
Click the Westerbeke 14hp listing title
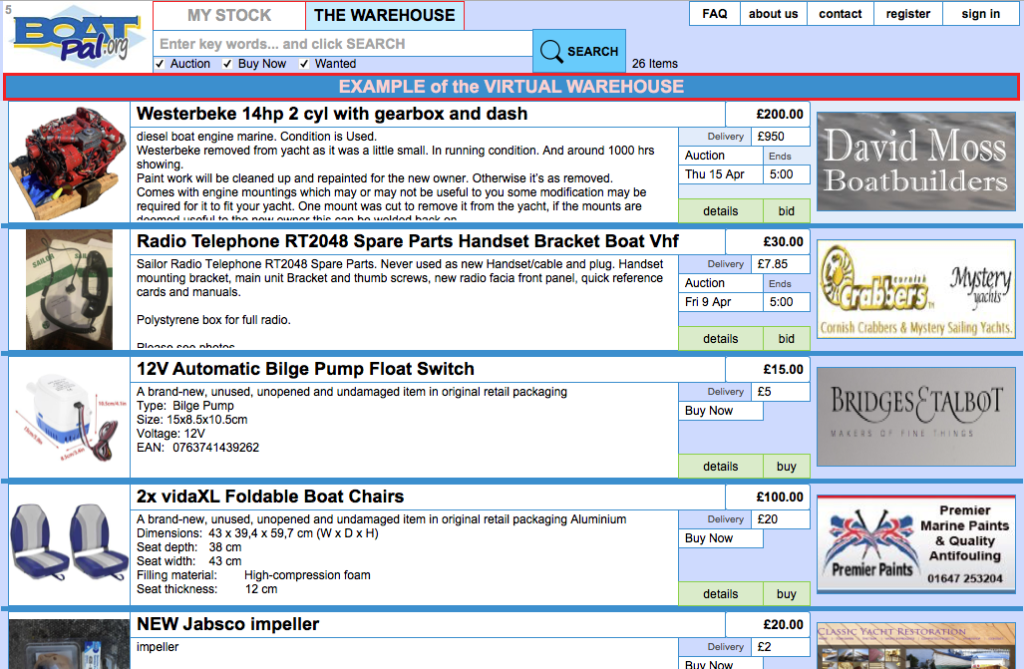tap(332, 114)
